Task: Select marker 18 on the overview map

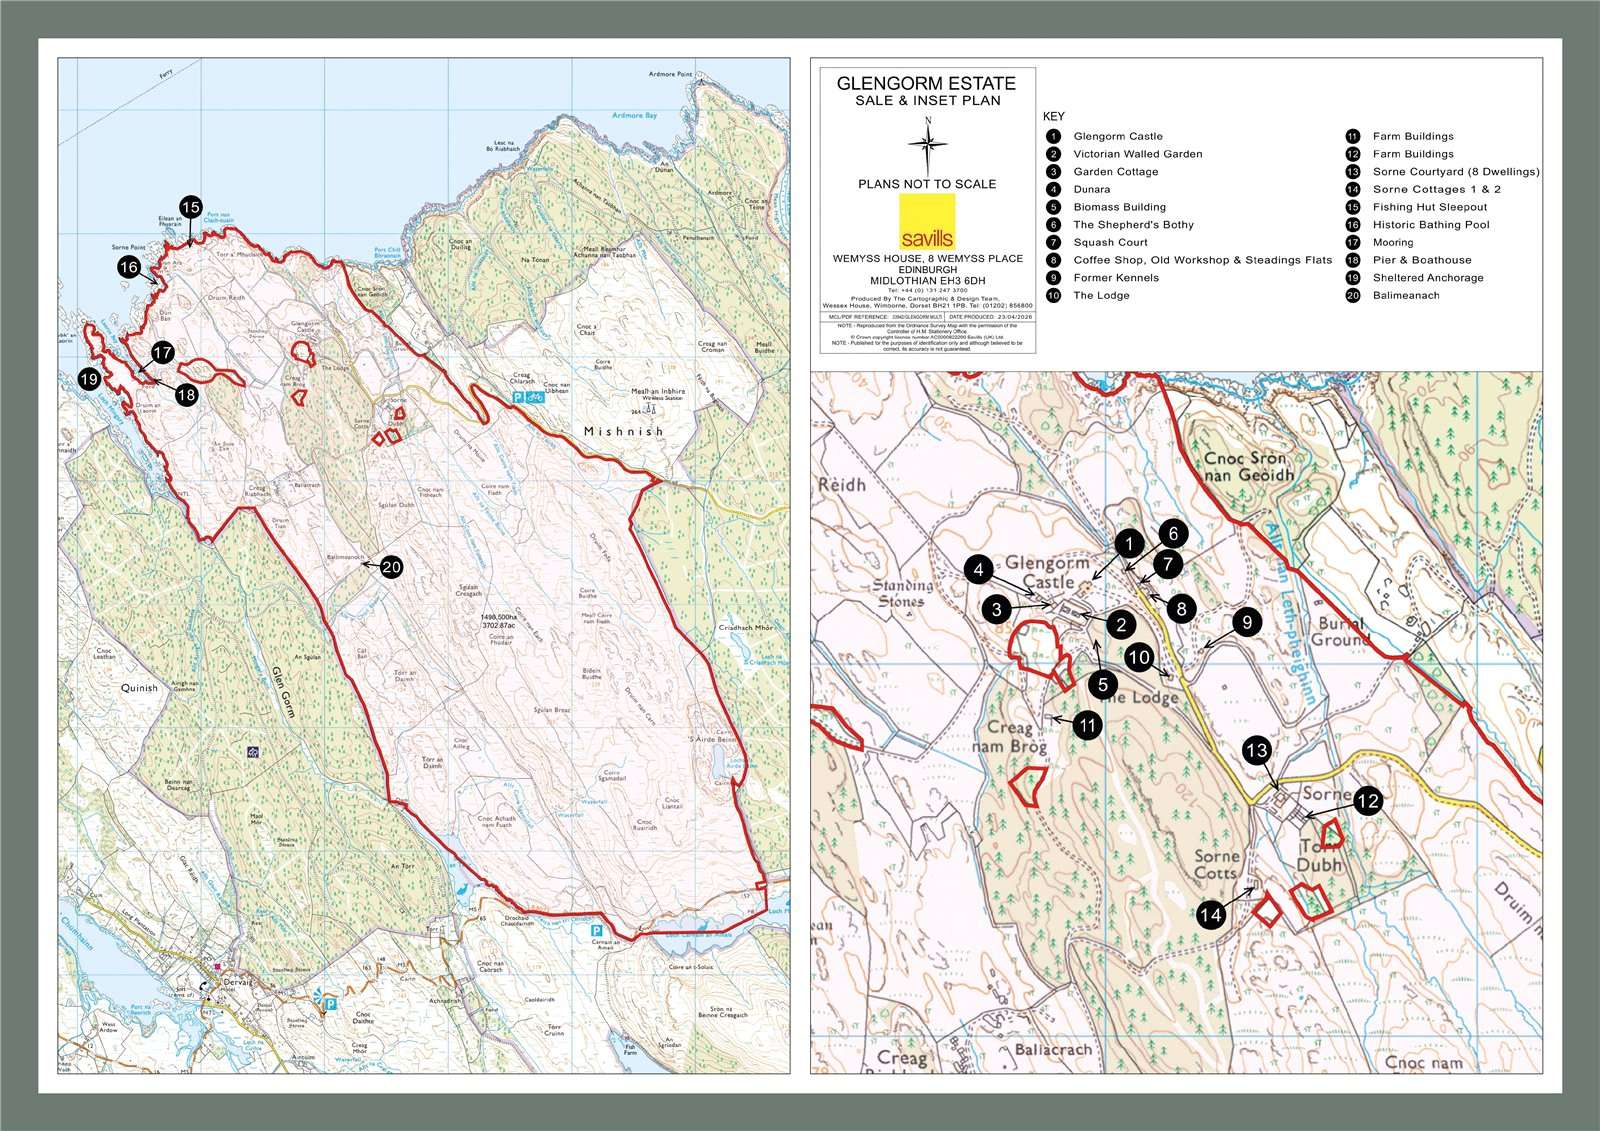Action: [x=186, y=394]
